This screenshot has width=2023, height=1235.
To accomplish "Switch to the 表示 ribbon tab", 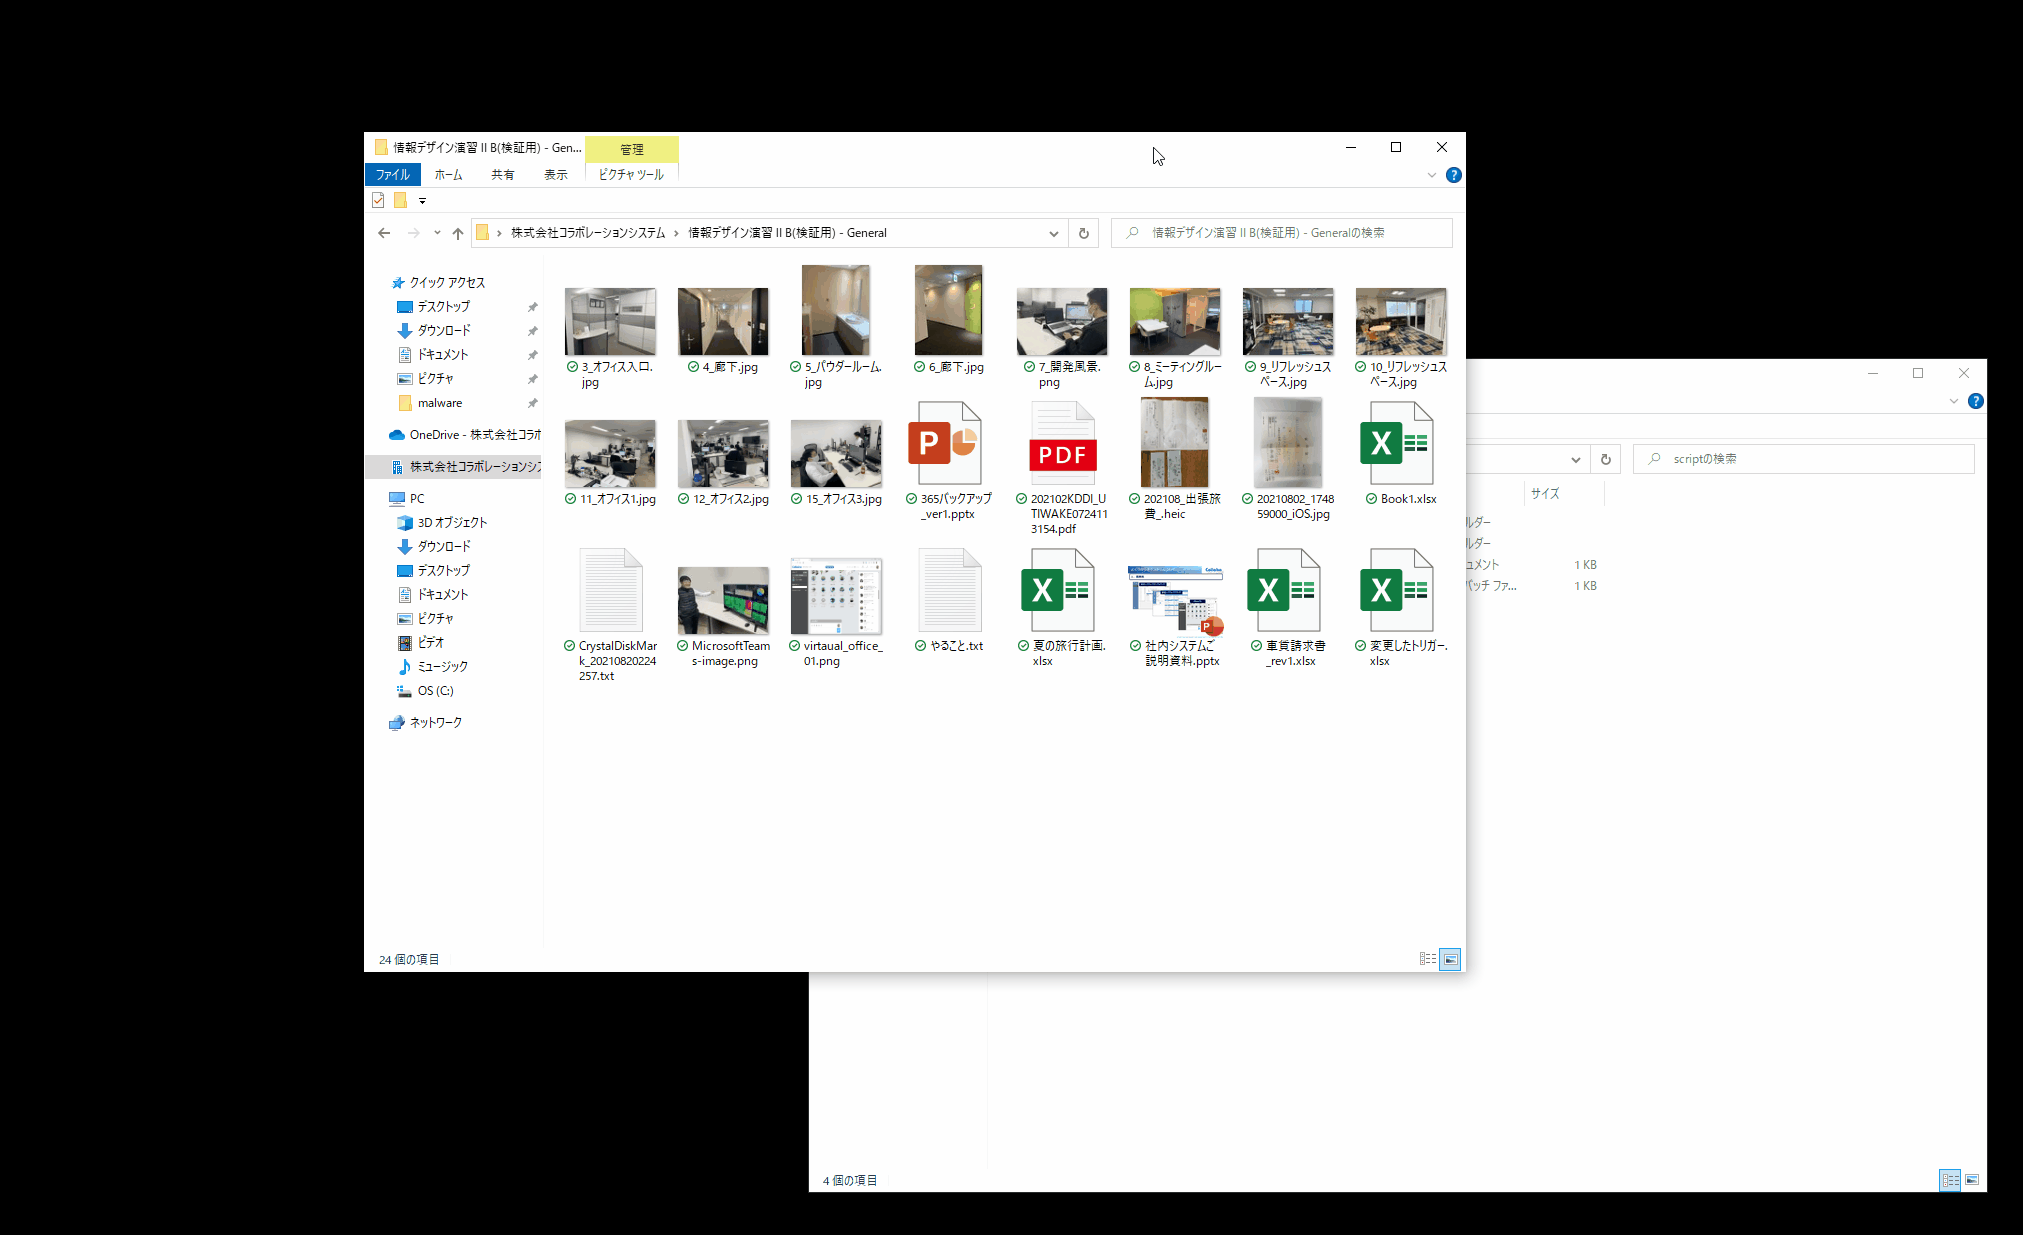I will click(x=555, y=175).
